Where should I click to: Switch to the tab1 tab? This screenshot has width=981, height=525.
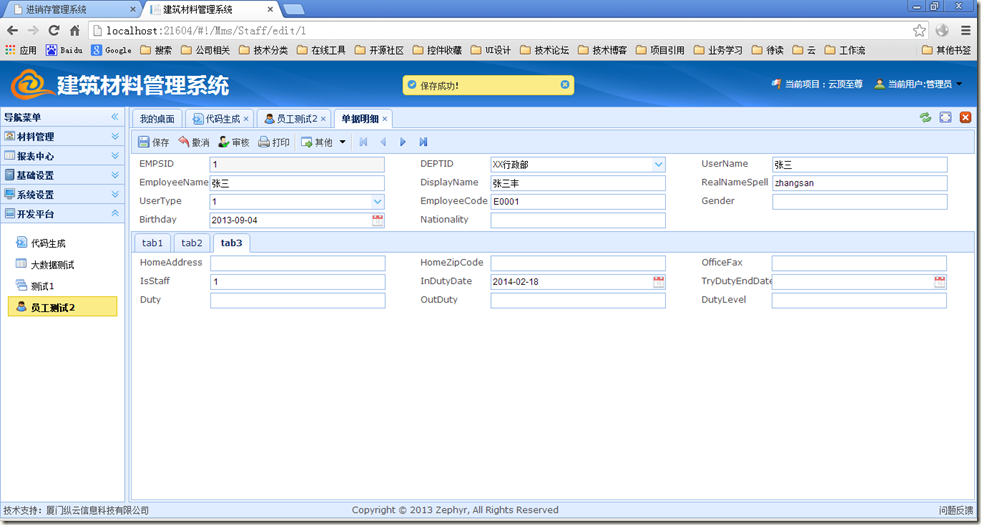pos(152,243)
